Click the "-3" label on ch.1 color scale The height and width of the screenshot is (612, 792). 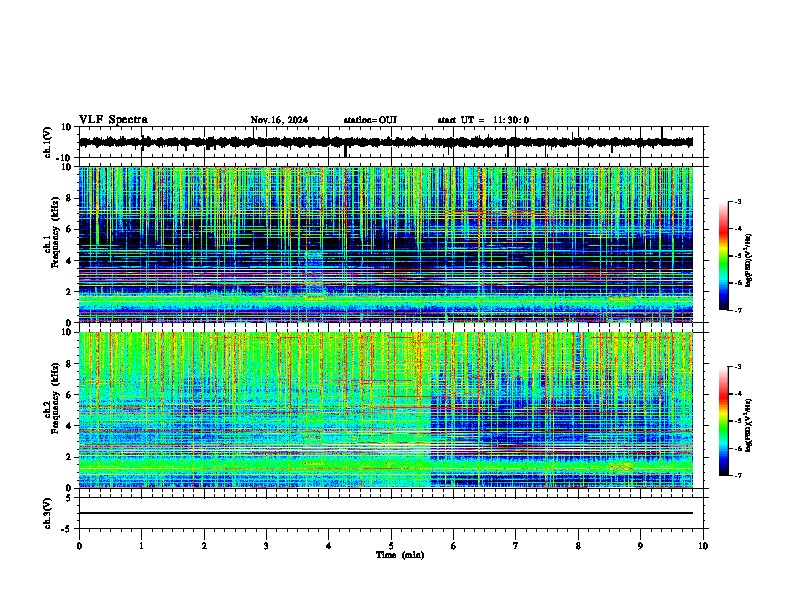(738, 202)
